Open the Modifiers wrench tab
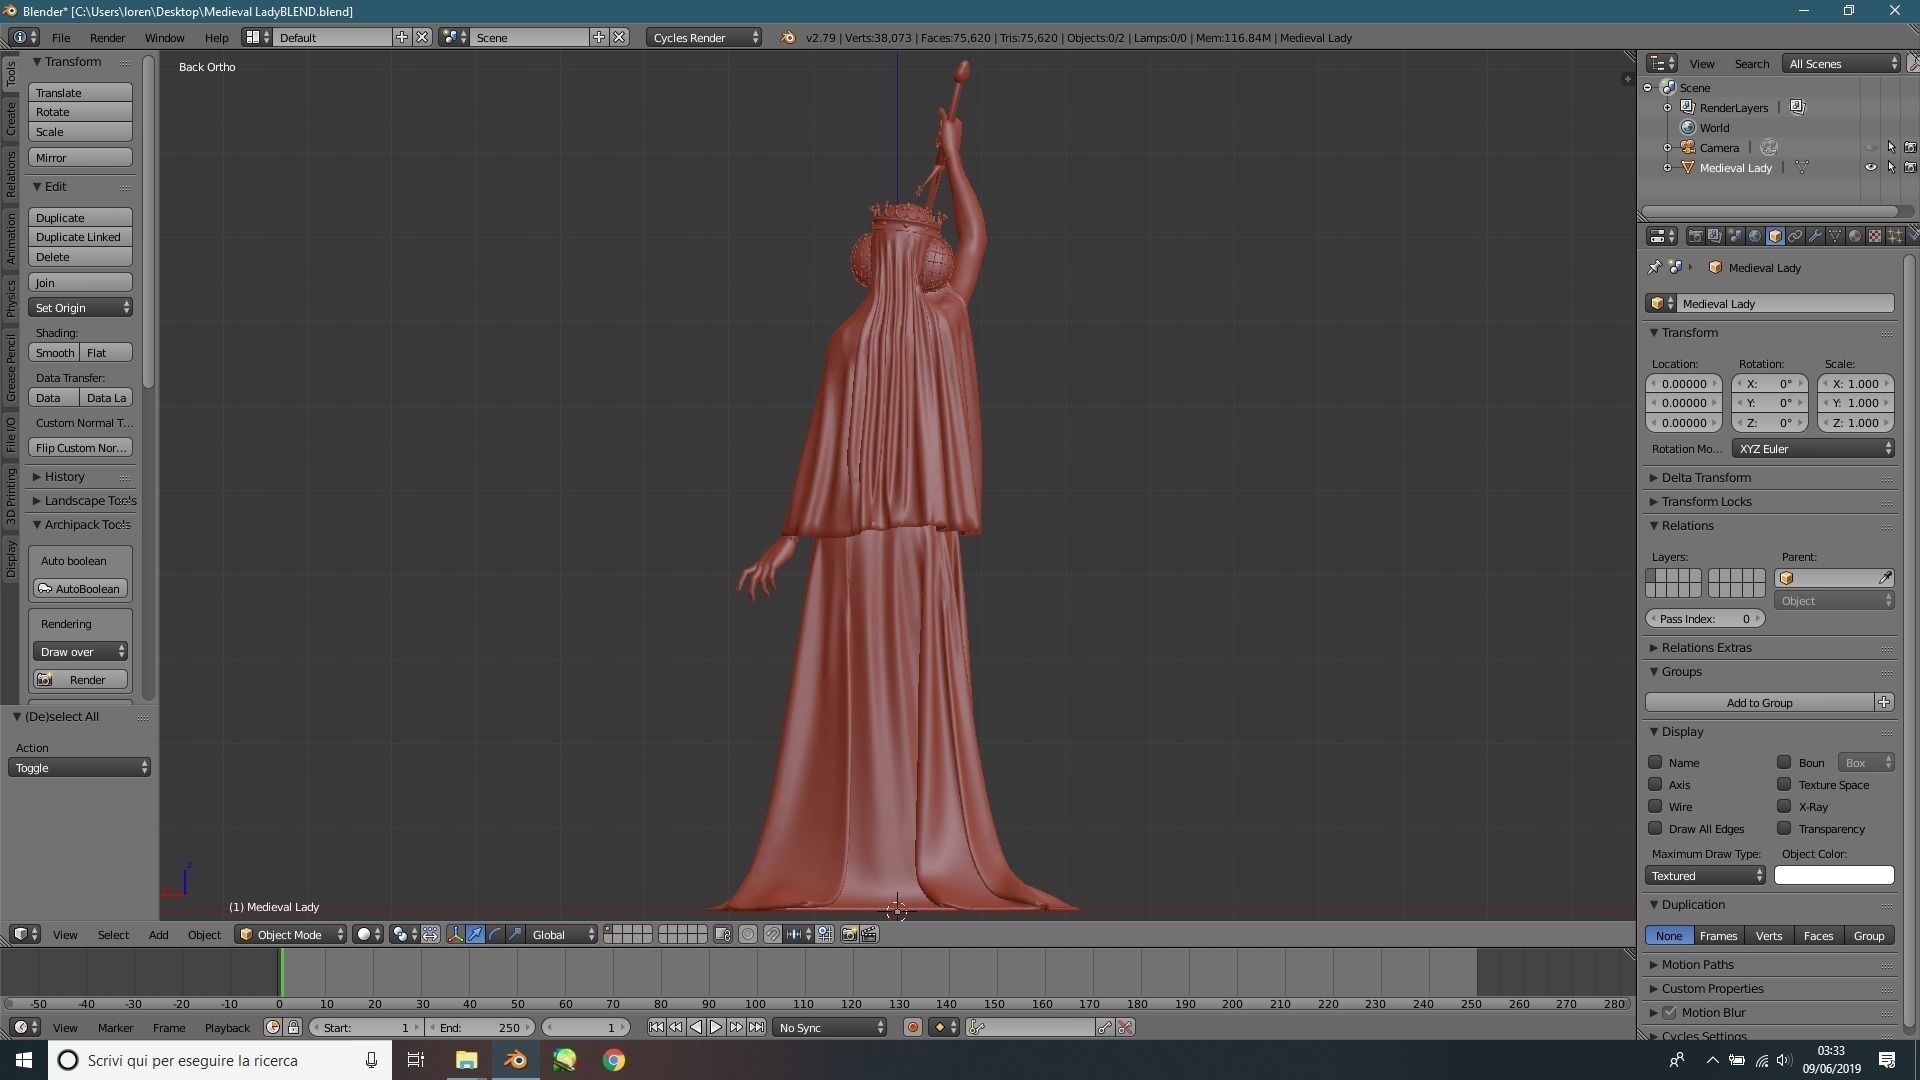This screenshot has height=1080, width=1920. [x=1815, y=236]
